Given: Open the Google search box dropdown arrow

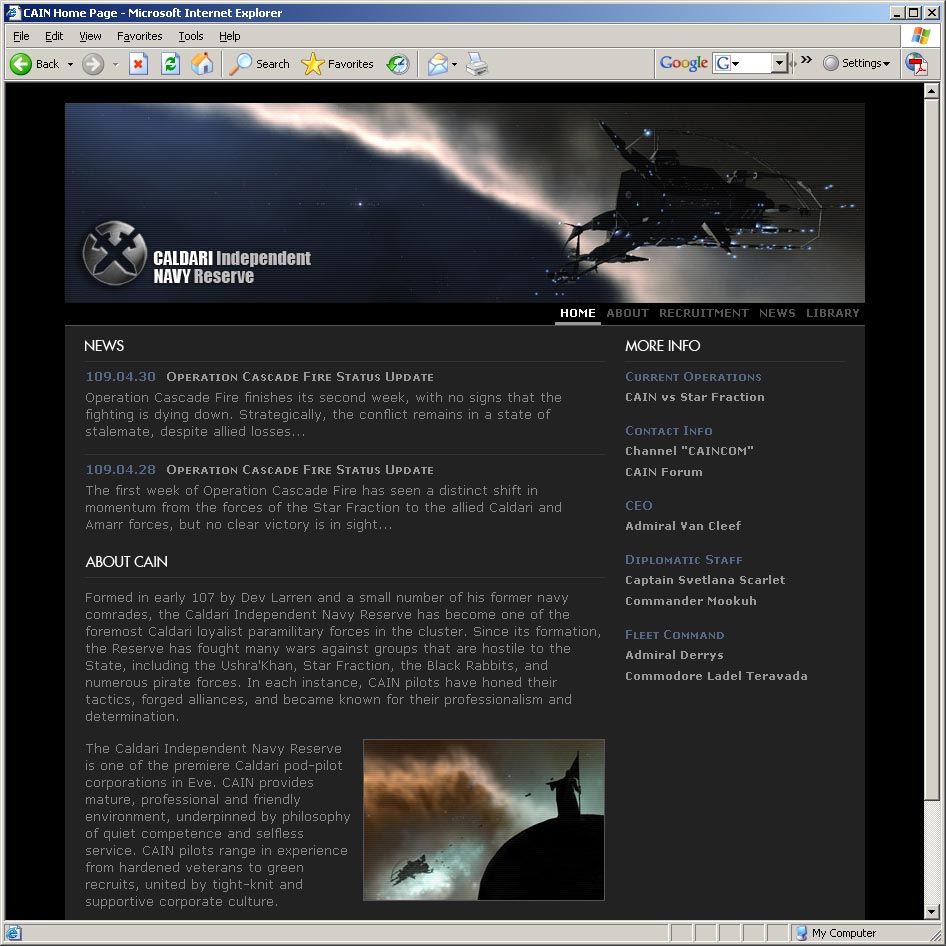Looking at the screenshot, I should pos(779,63).
